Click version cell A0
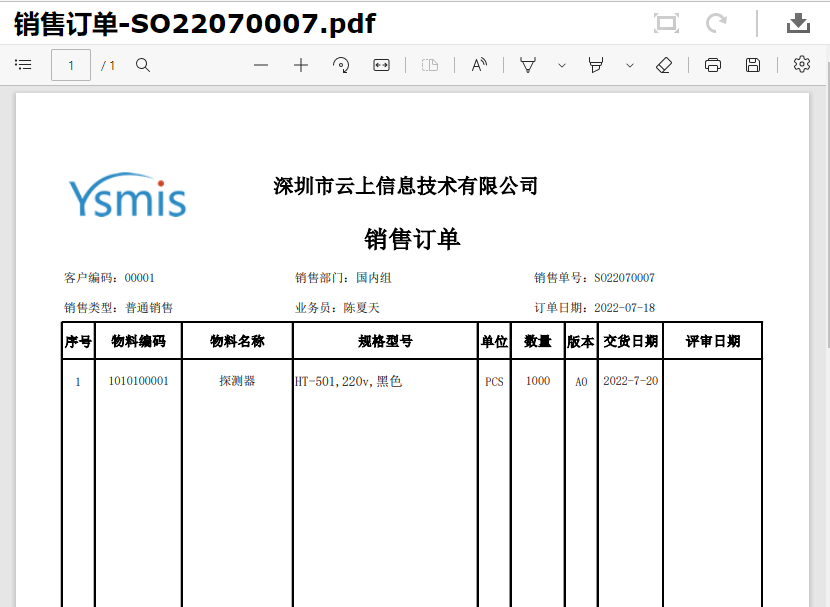Image resolution: width=830 pixels, height=607 pixels. coord(581,382)
